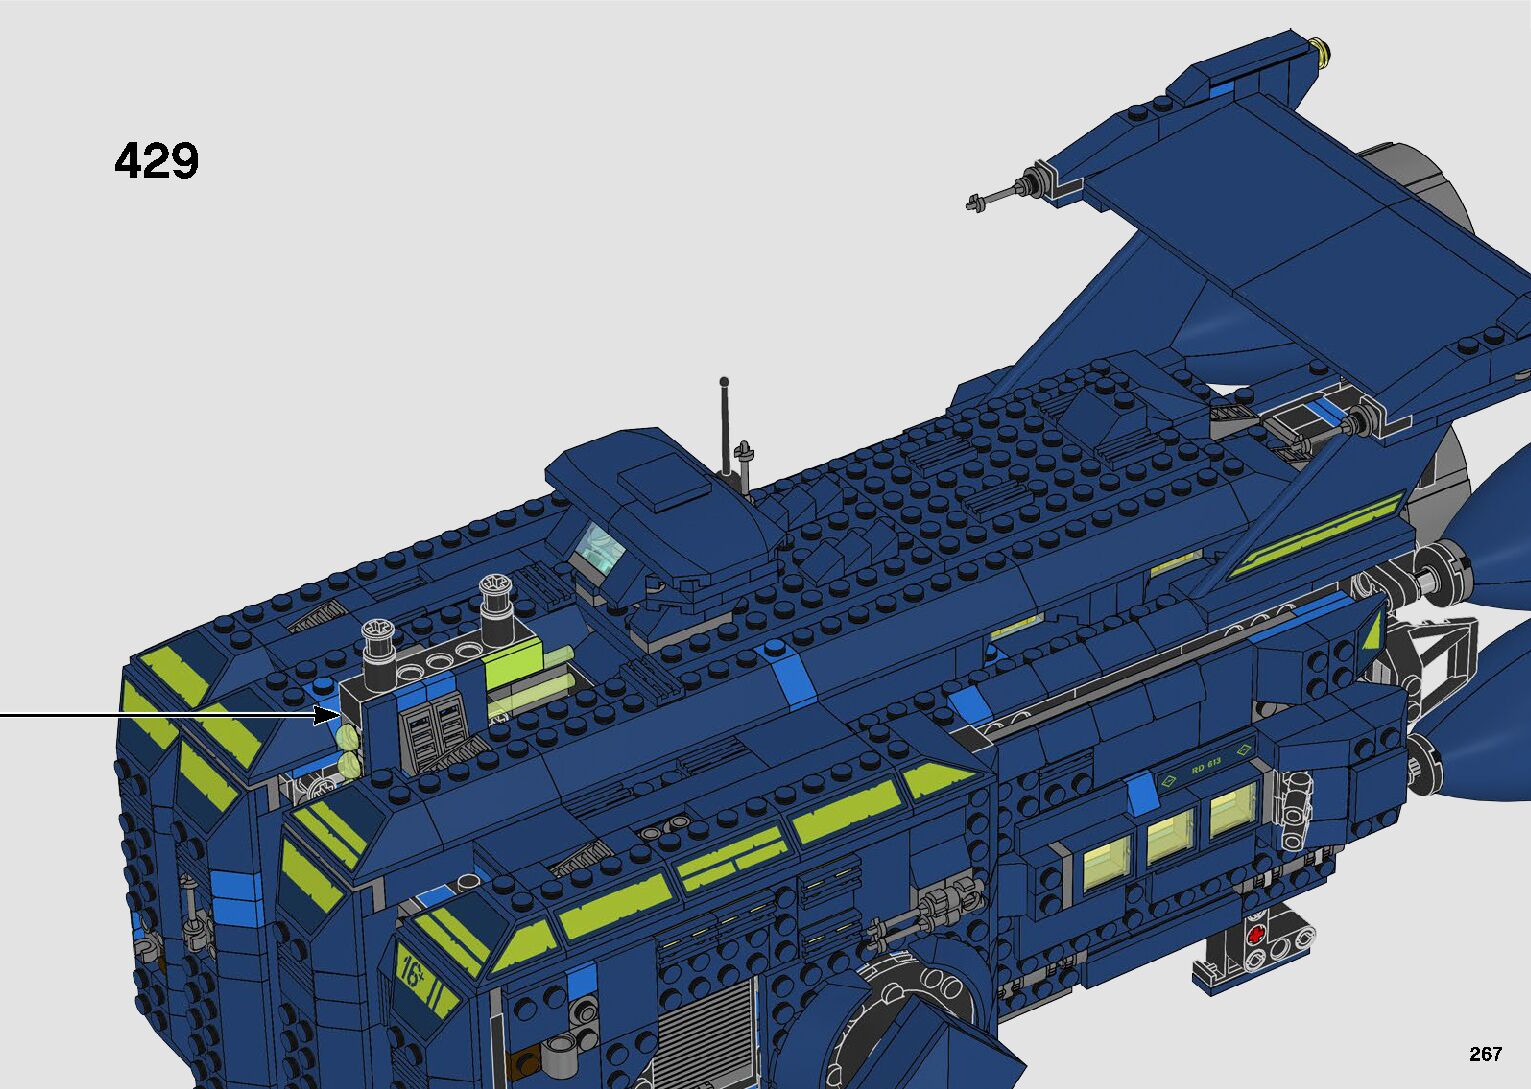Click the lime triangle marking on the rear fin
The height and width of the screenshot is (1089, 1531).
point(1373,630)
